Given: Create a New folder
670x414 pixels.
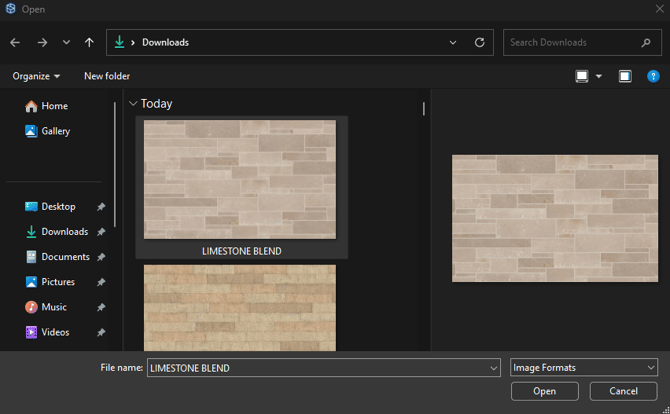Looking at the screenshot, I should click(107, 76).
